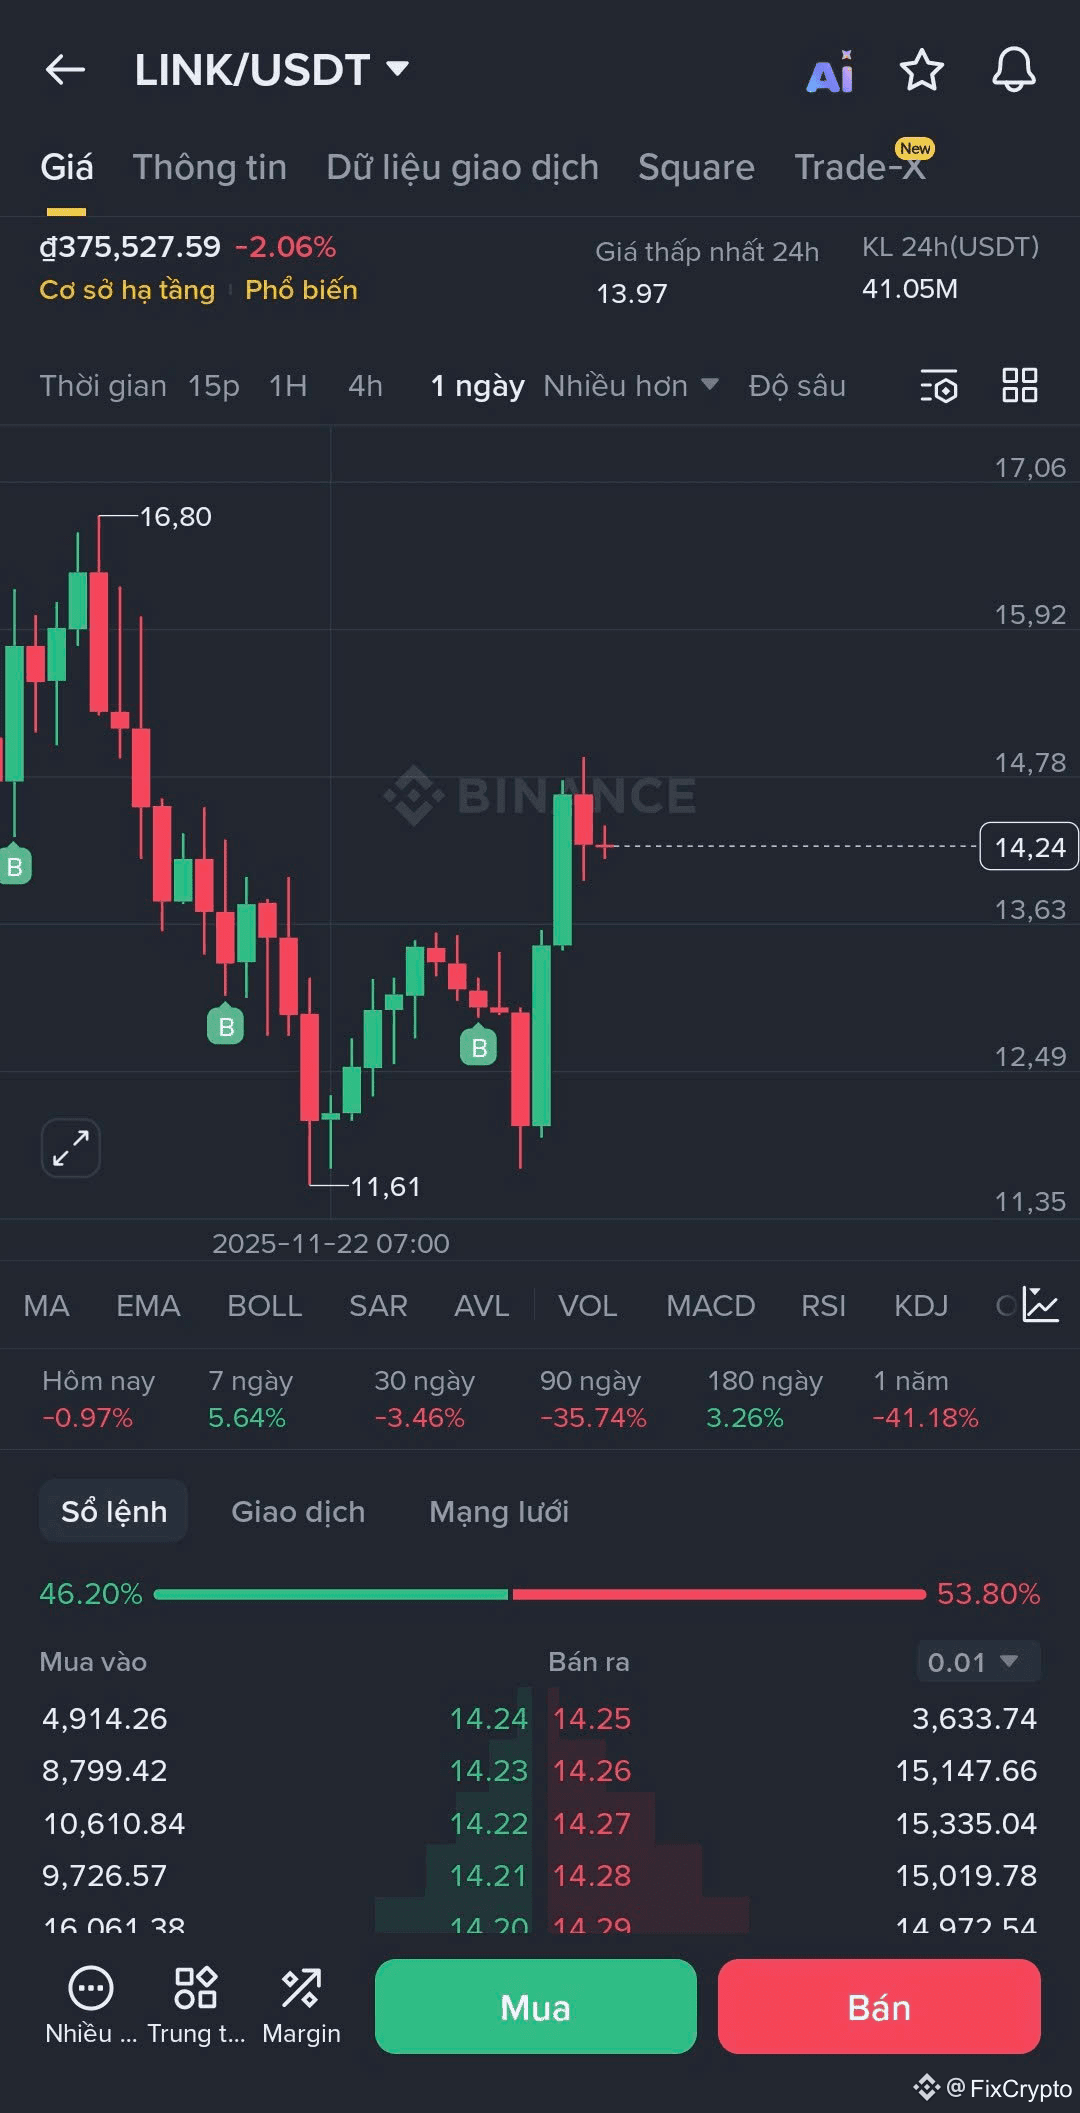This screenshot has height=2113, width=1080.
Task: Select bid price 14.21
Action: tap(489, 1875)
